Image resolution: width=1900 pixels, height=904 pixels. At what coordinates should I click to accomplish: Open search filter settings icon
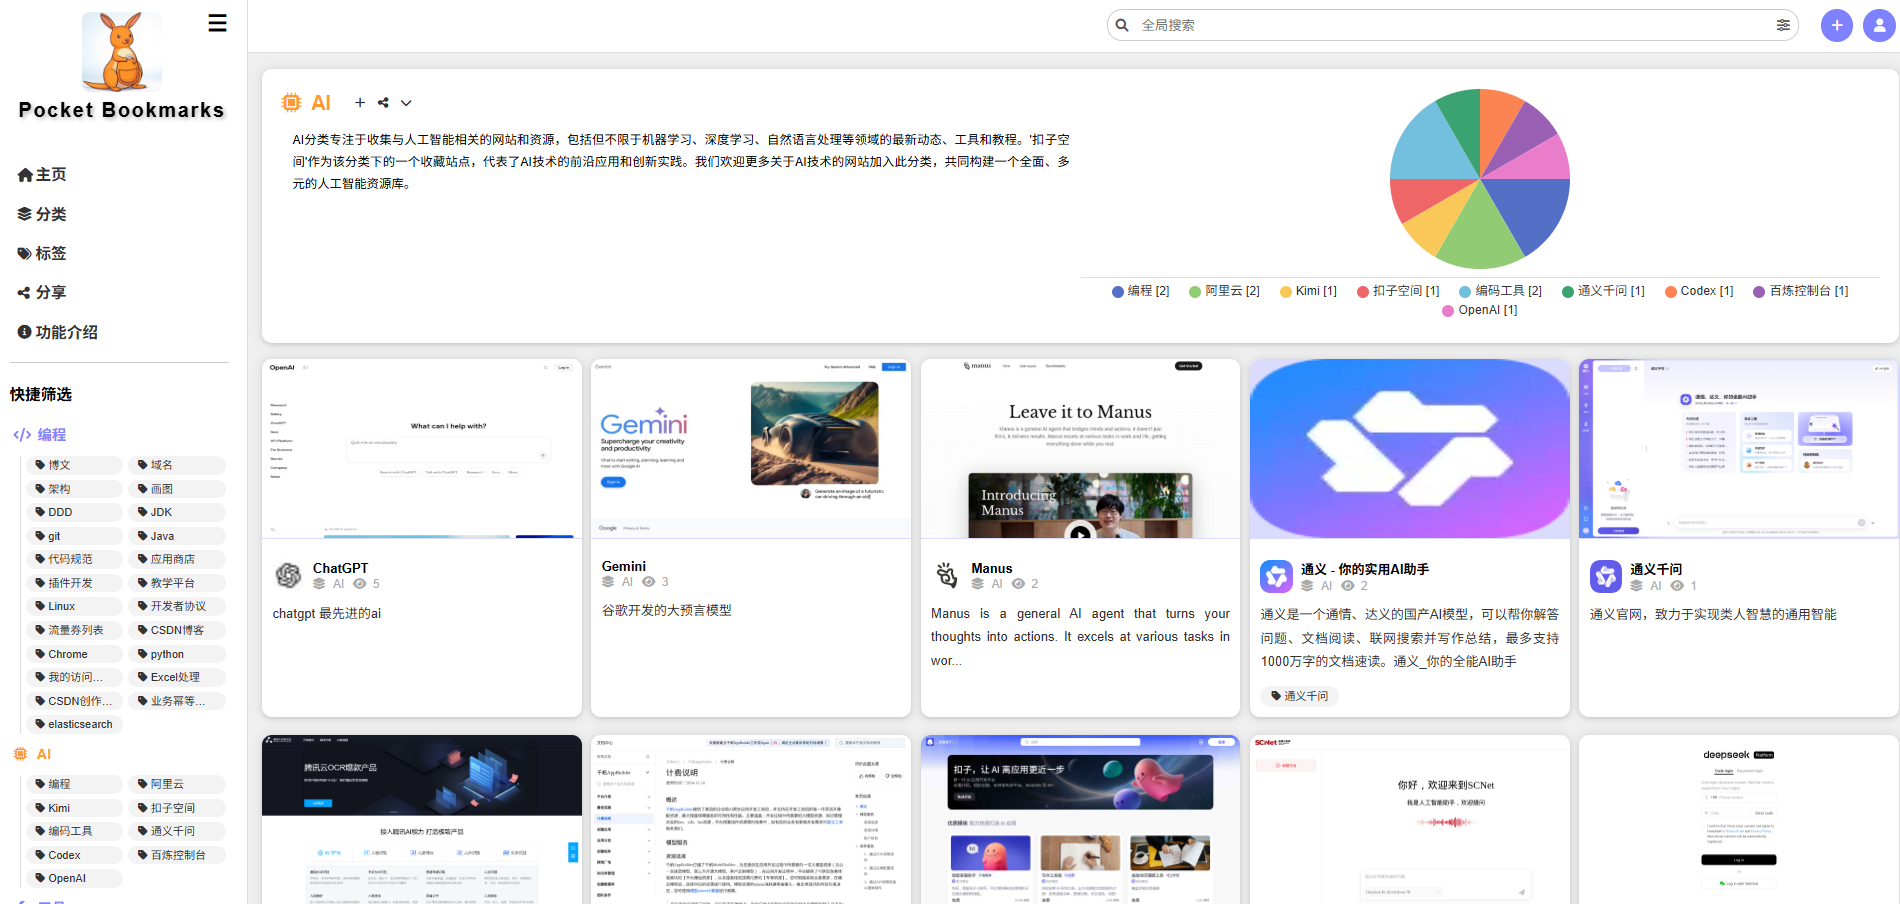pyautogui.click(x=1782, y=25)
